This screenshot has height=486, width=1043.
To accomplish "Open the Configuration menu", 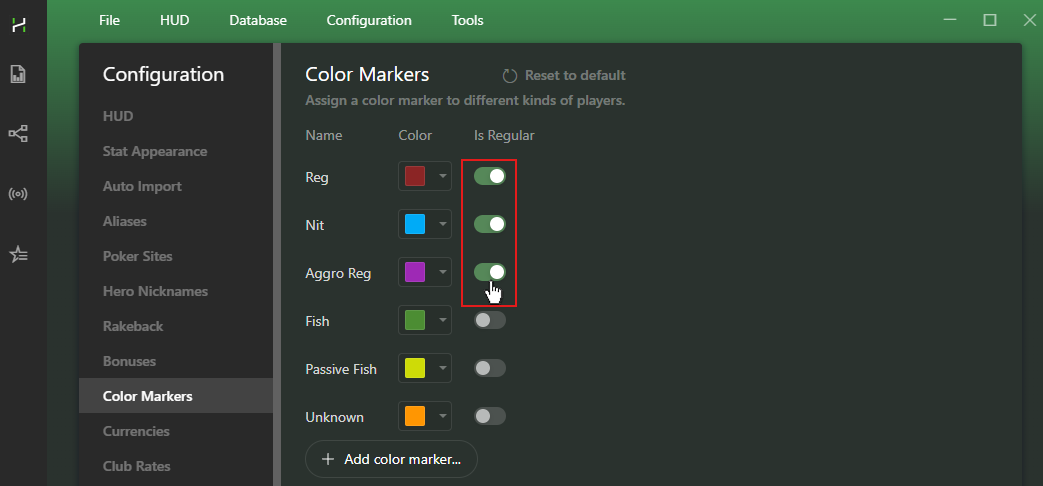I will point(369,21).
